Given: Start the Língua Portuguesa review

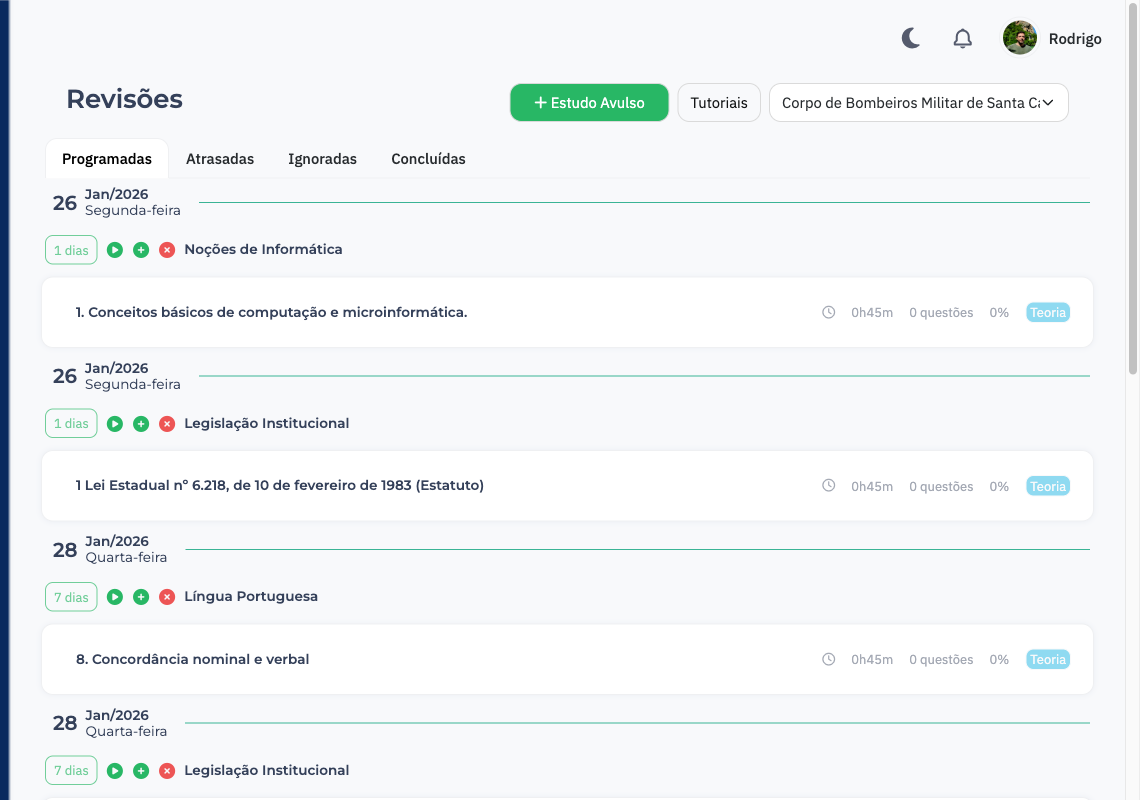Looking at the screenshot, I should (x=115, y=597).
